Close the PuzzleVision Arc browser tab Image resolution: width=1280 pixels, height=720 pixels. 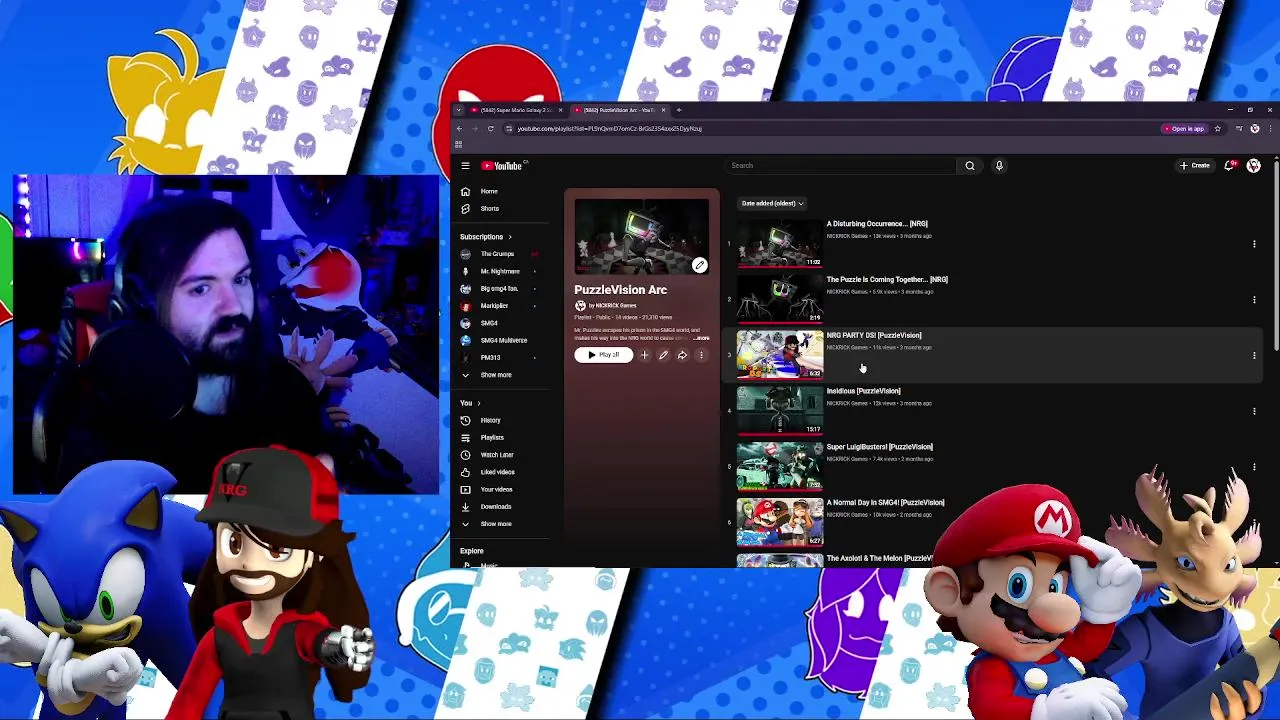664,110
